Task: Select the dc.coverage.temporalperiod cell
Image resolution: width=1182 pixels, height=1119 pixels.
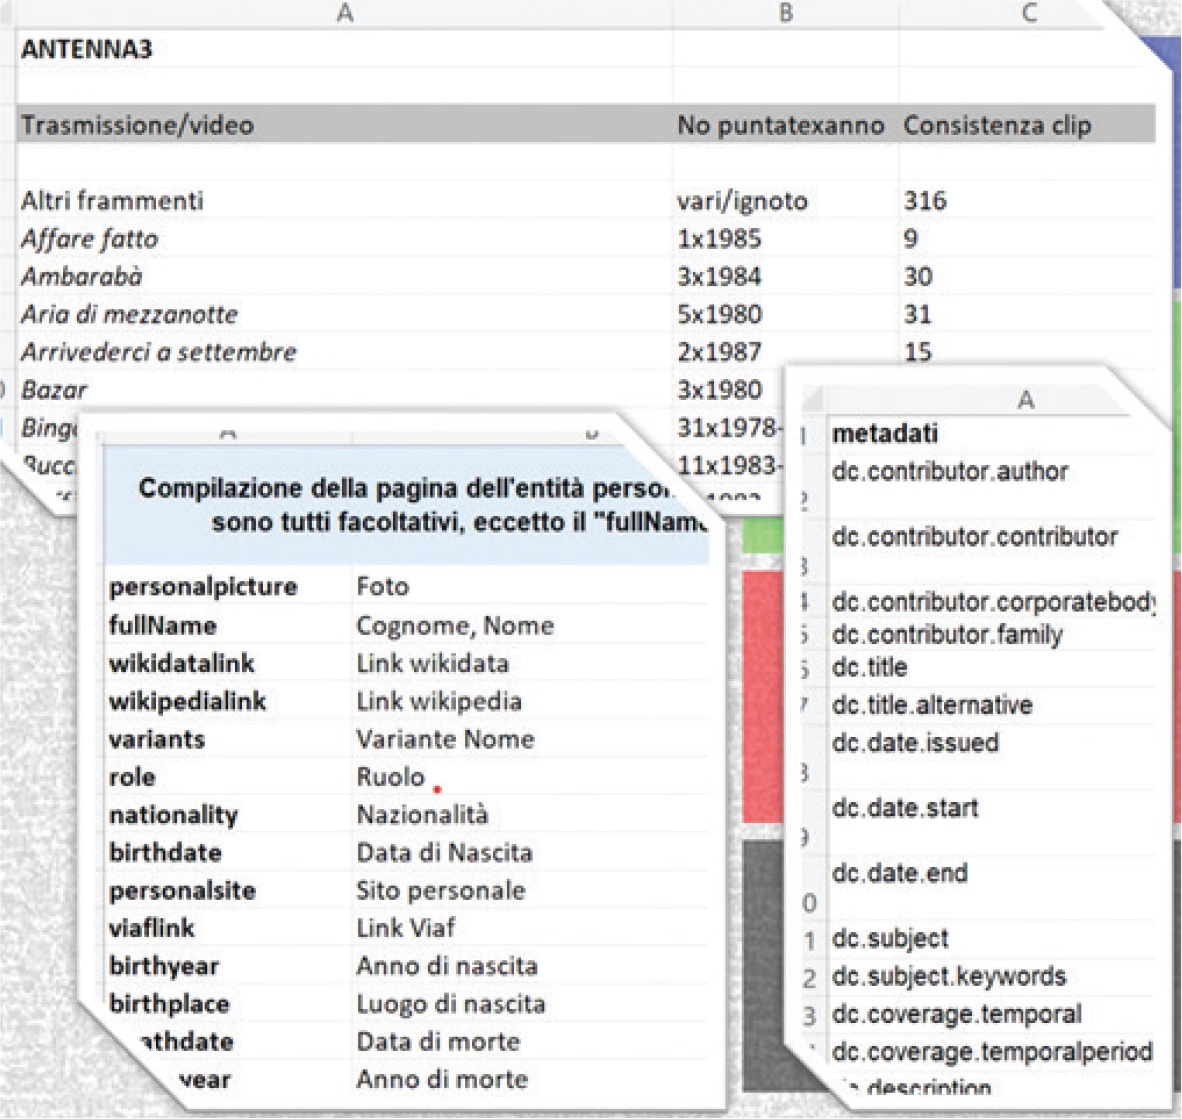Action: click(991, 1051)
